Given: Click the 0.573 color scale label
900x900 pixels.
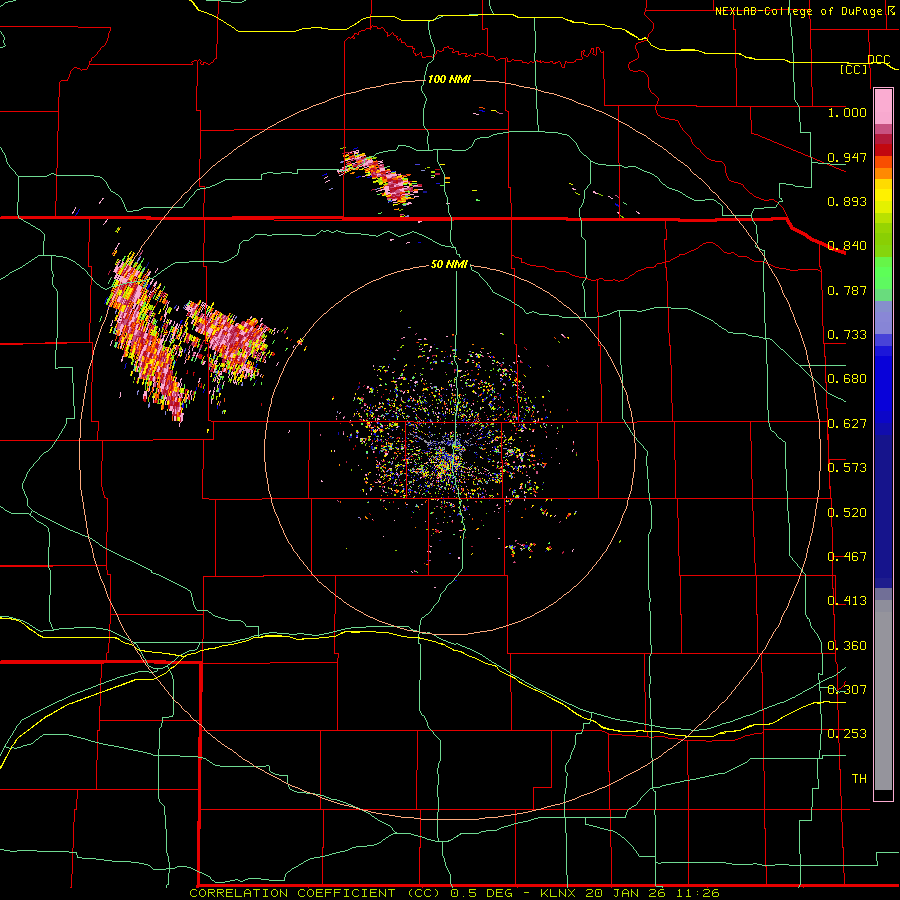Looking at the screenshot, I should coord(847,468).
